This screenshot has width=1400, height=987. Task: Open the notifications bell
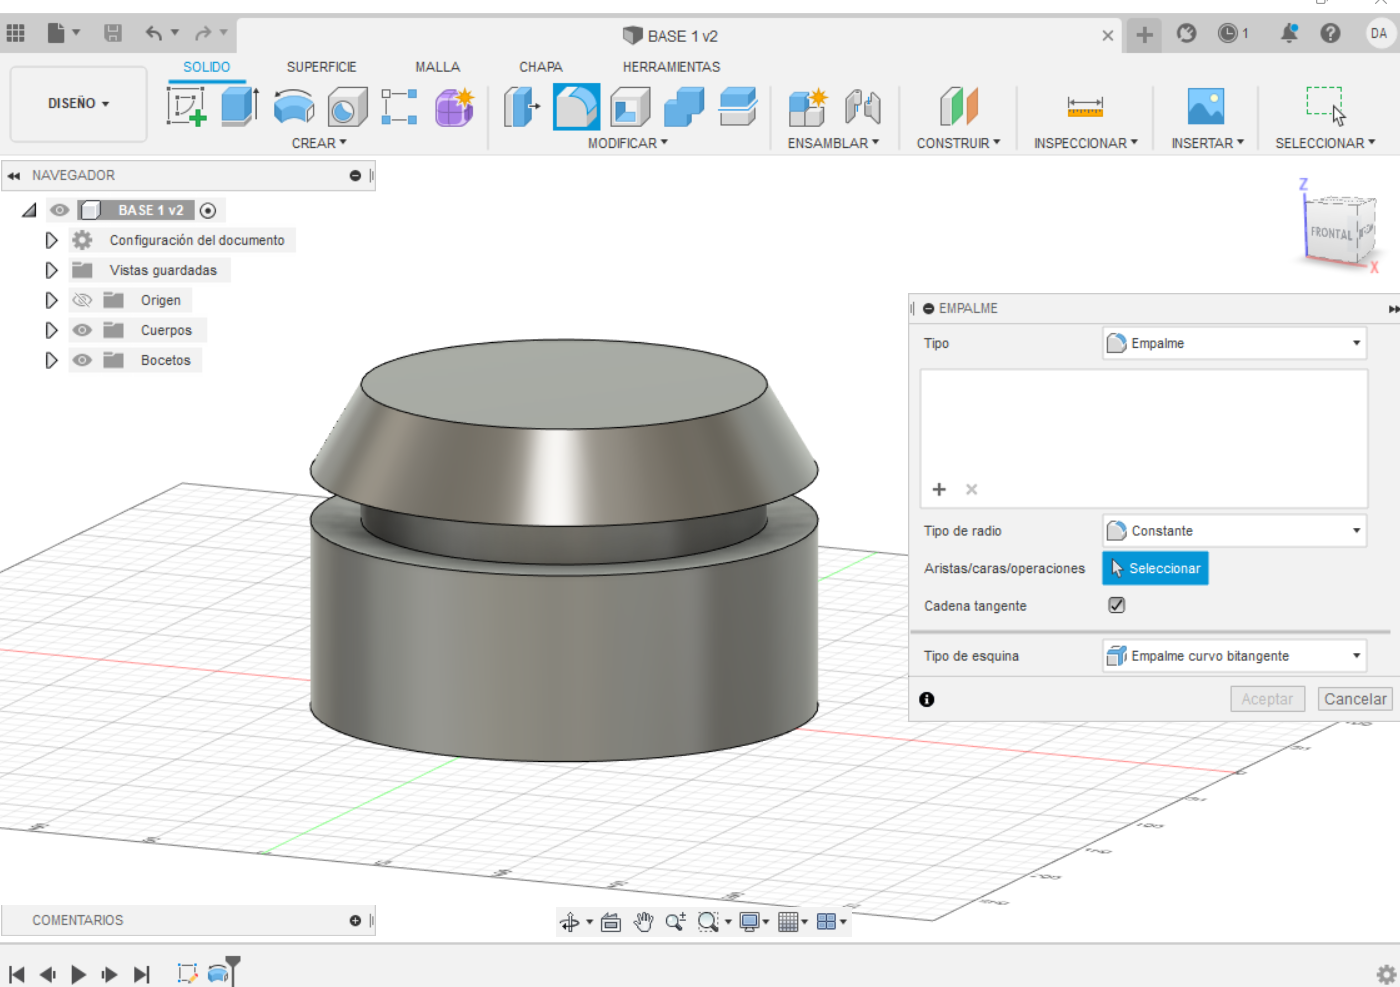[1289, 33]
